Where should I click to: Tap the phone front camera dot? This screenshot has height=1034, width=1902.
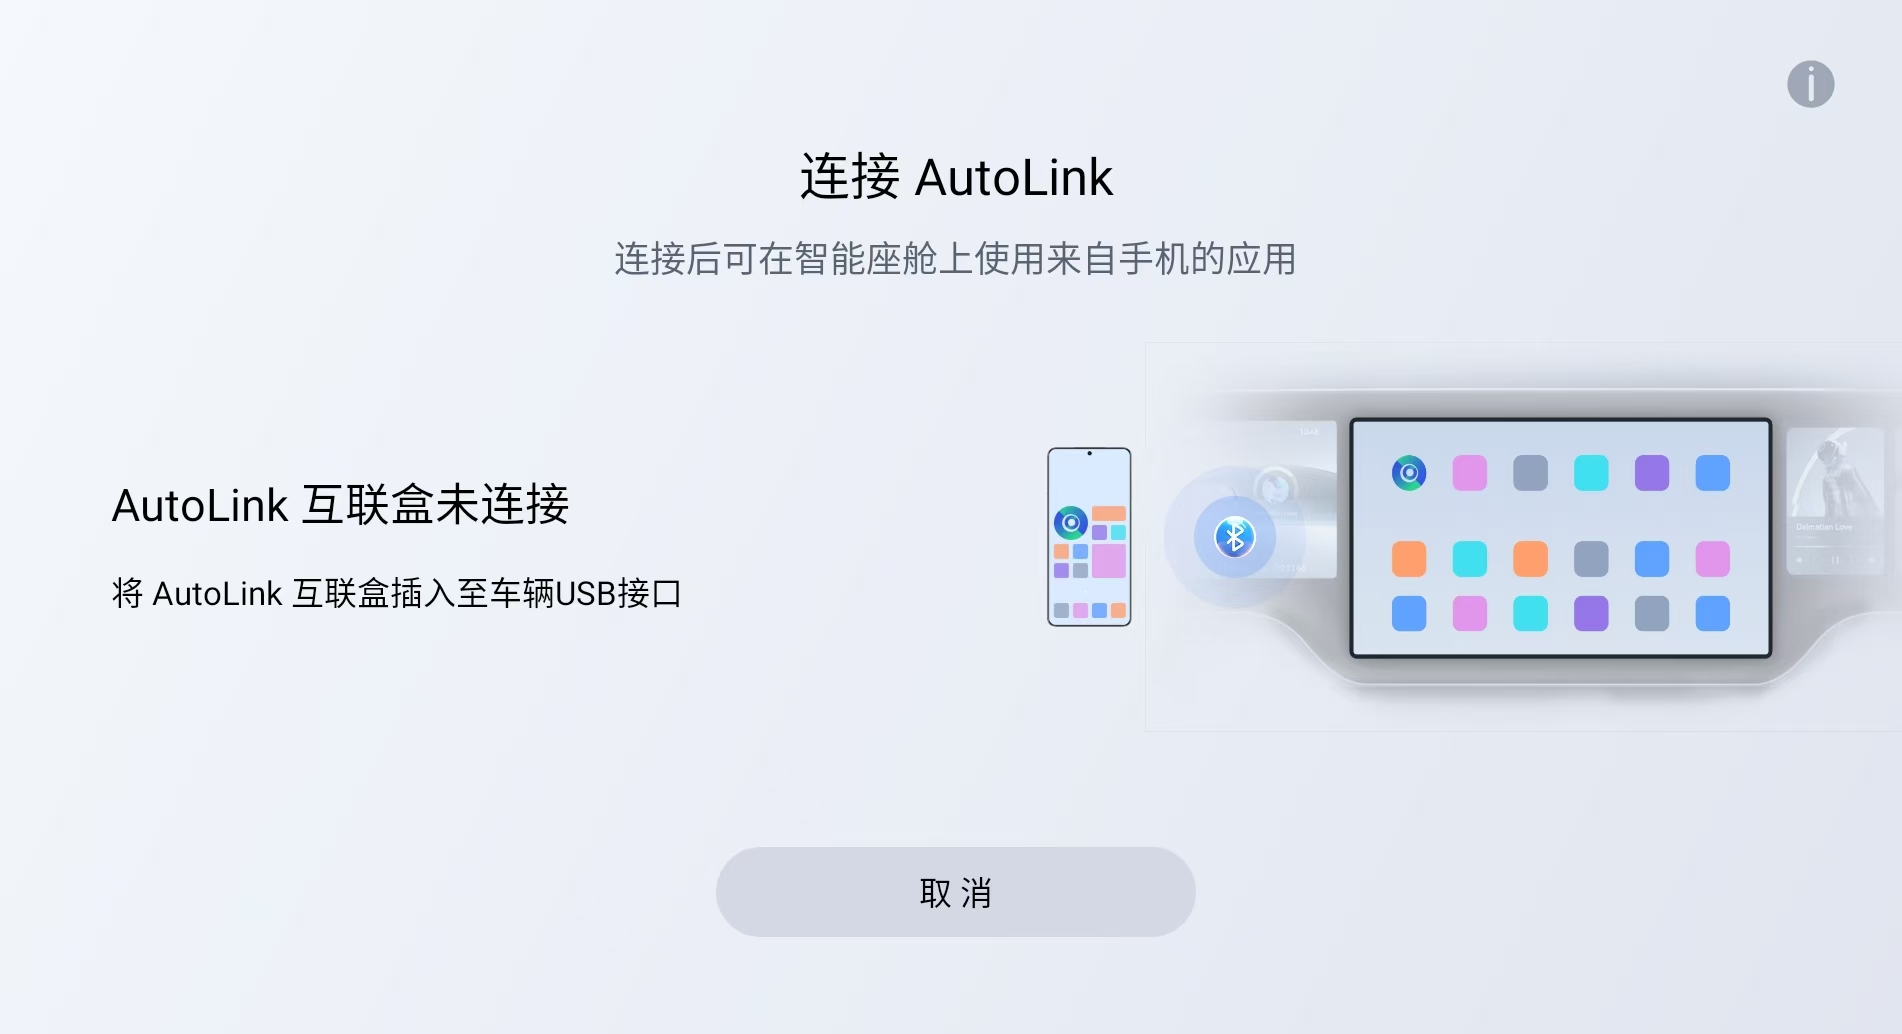coord(1089,454)
